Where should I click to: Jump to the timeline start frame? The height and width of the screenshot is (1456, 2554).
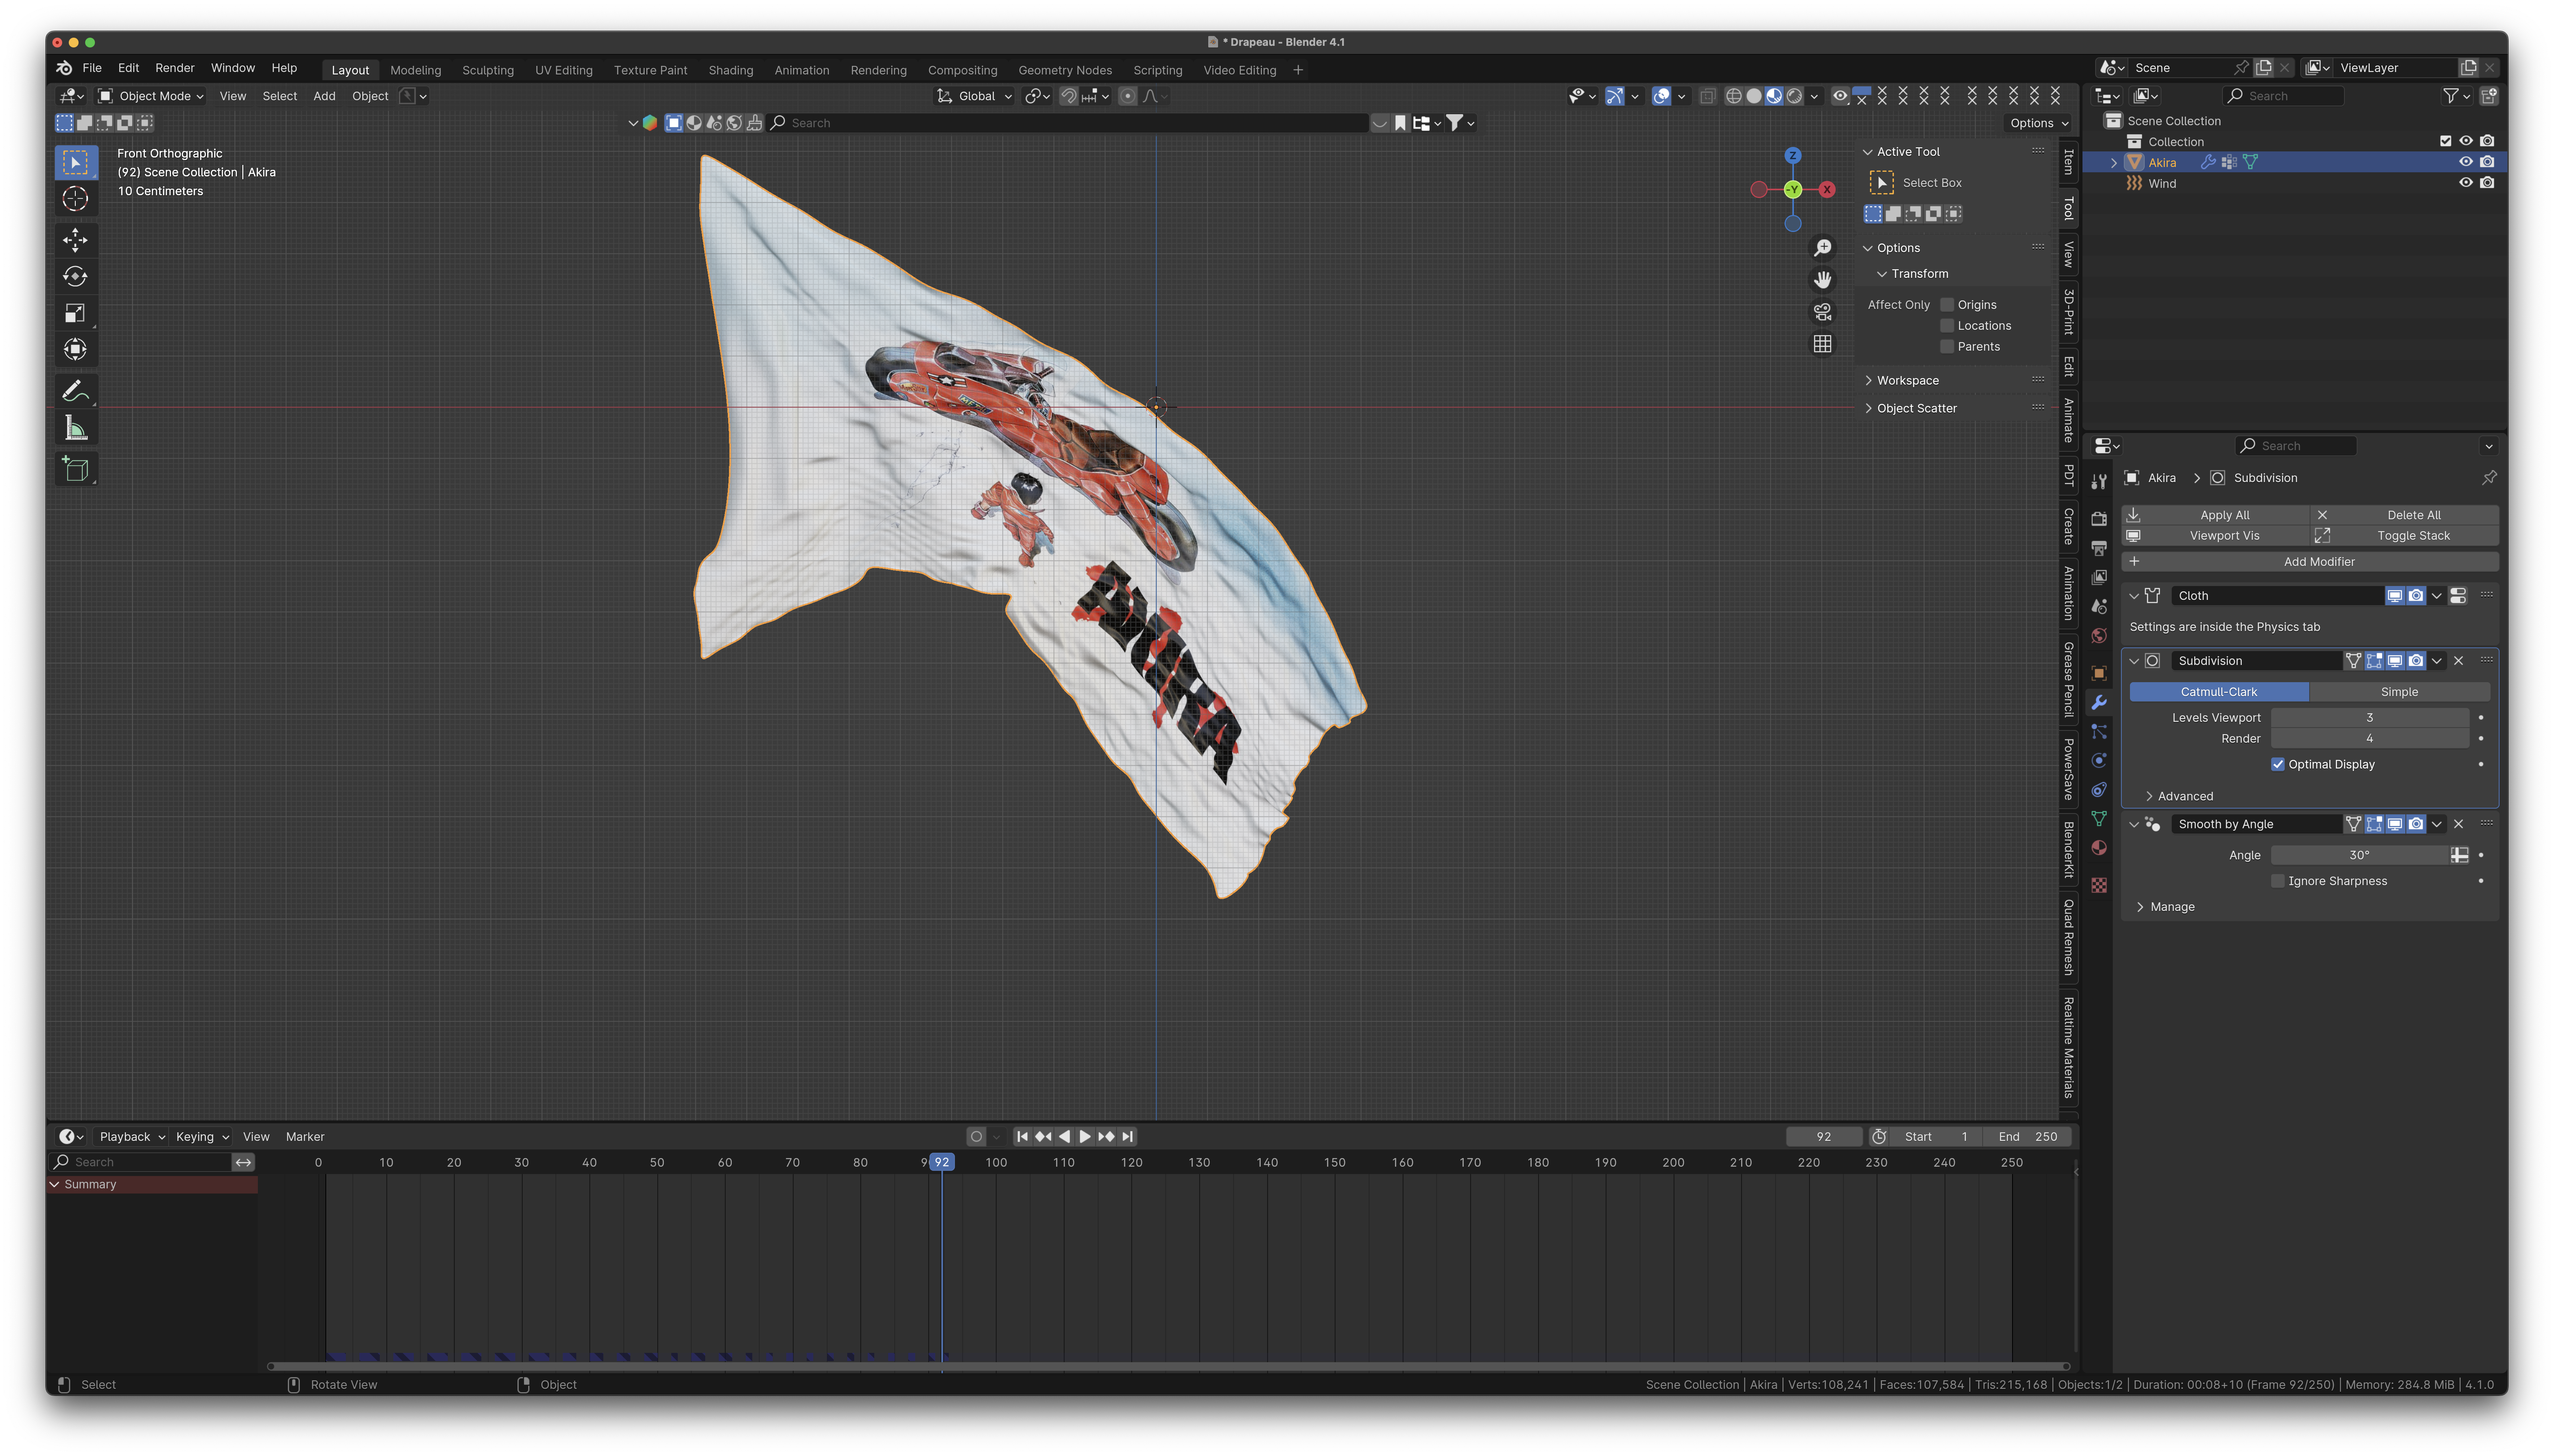tap(1022, 1136)
